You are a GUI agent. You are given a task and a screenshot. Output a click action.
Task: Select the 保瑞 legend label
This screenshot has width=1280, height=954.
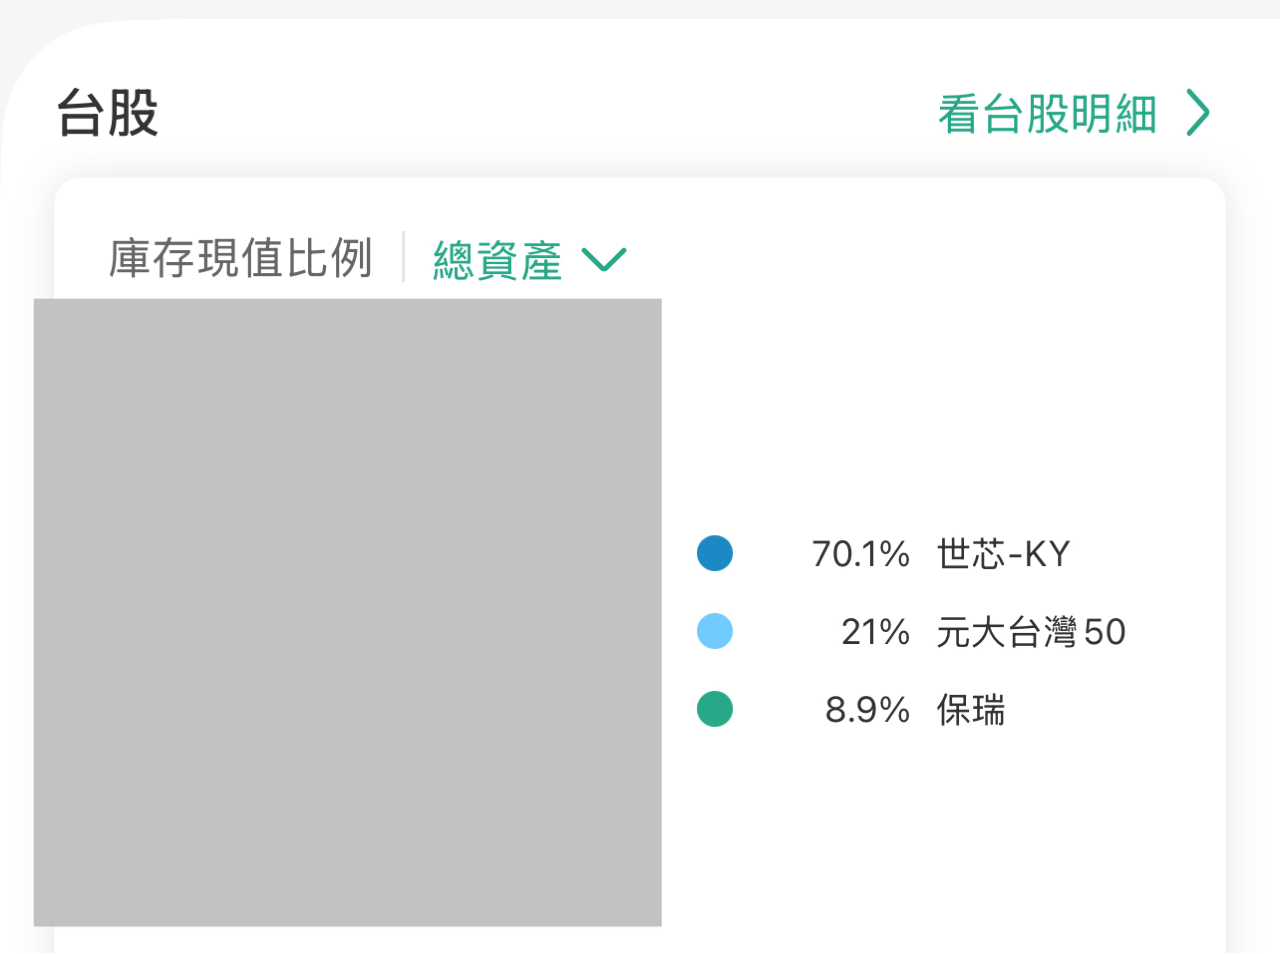[x=970, y=710]
